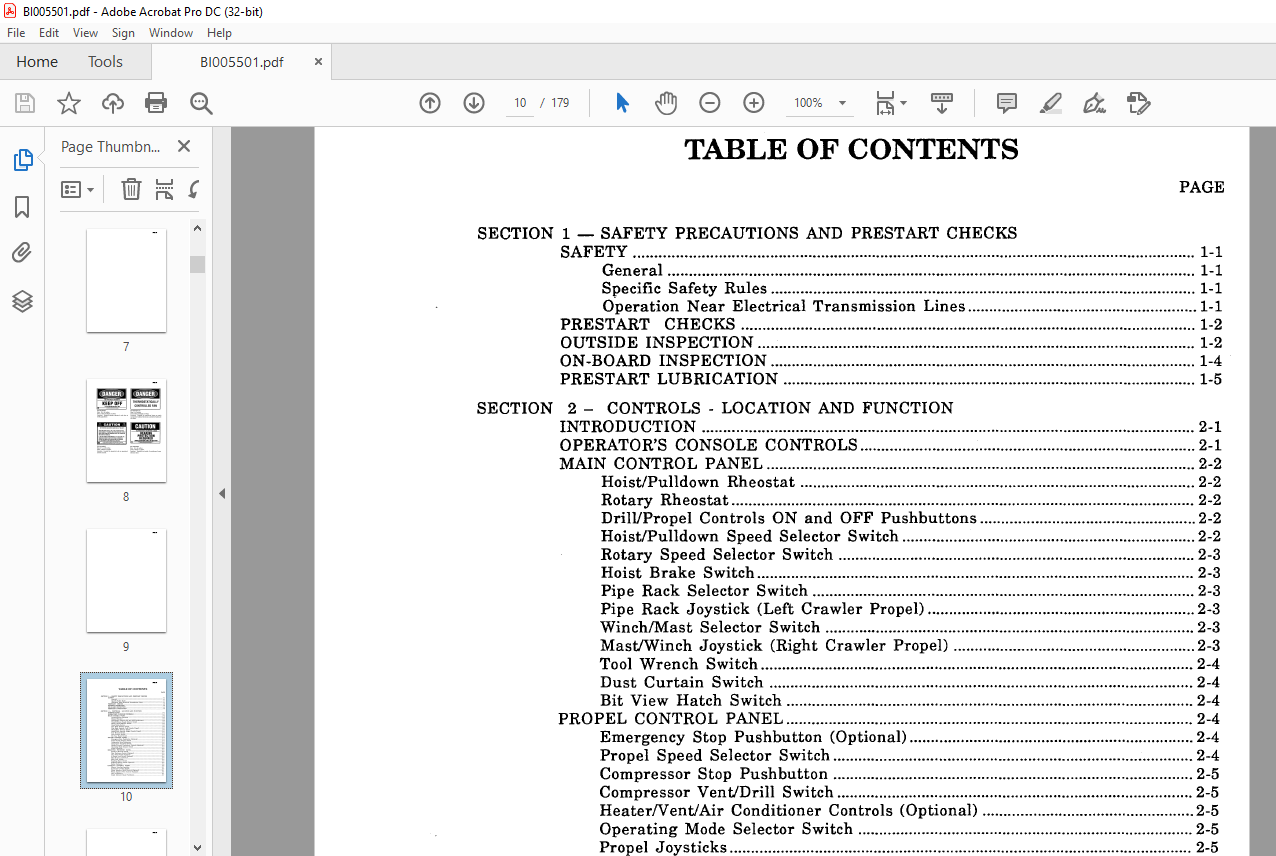Open the Find text magnifier tool
1276x856 pixels.
tap(201, 103)
